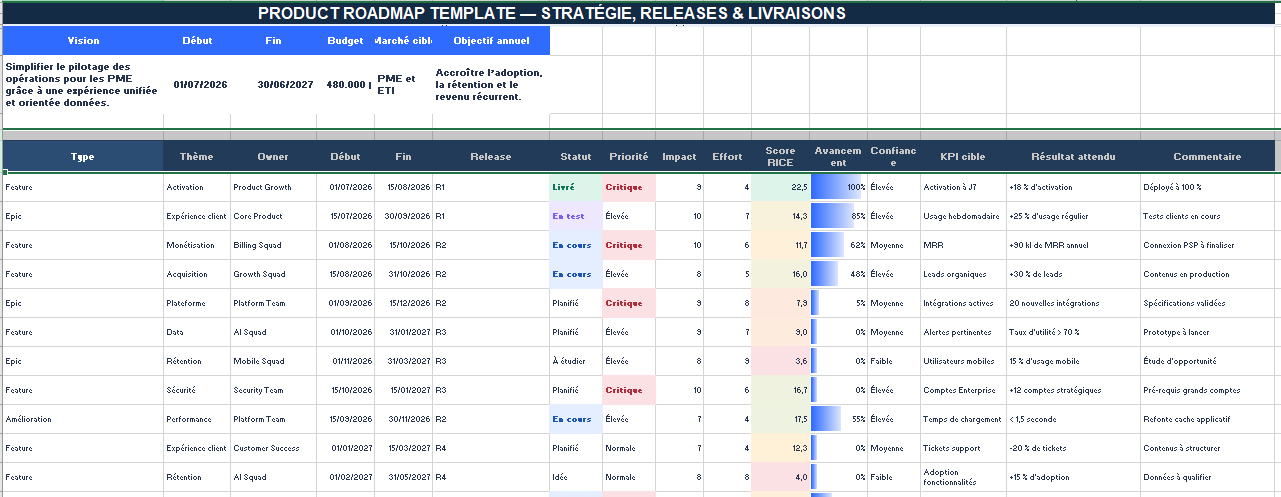Viewport: 1281px width, 497px height.
Task: Click the Mobile Squad owner cell
Action: tap(273, 361)
